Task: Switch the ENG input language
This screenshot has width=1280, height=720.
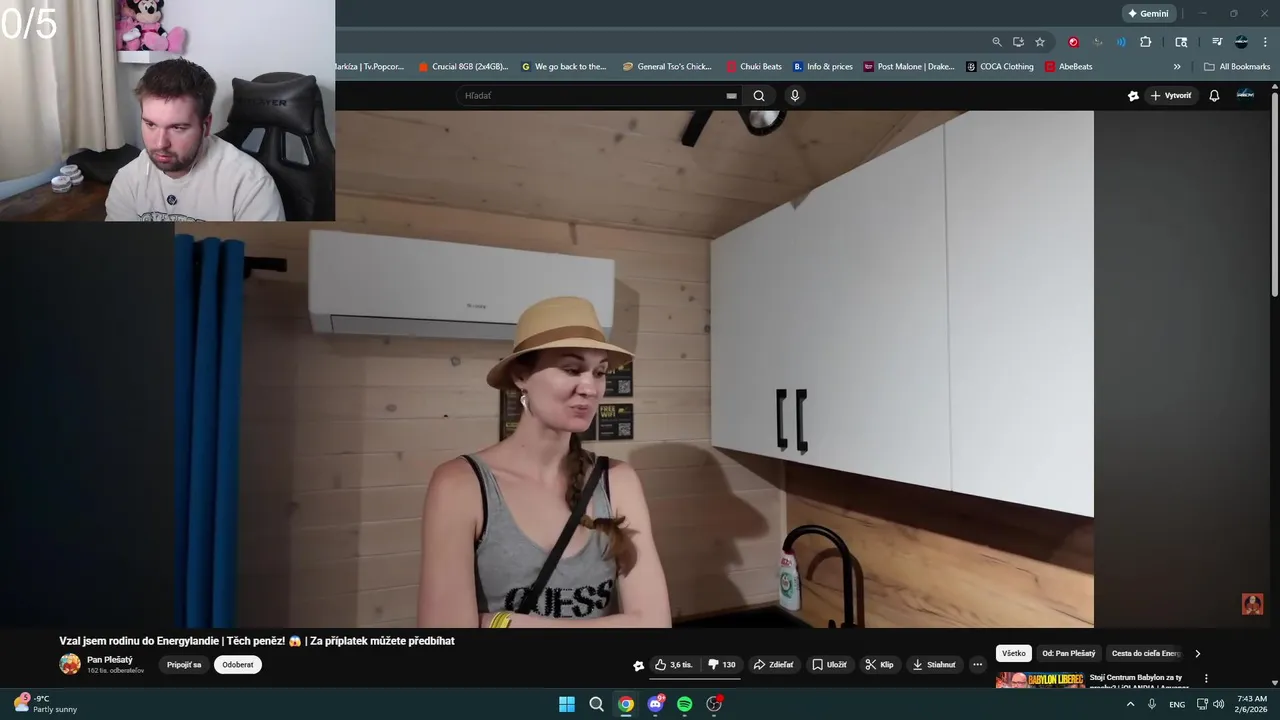Action: pos(1177,704)
